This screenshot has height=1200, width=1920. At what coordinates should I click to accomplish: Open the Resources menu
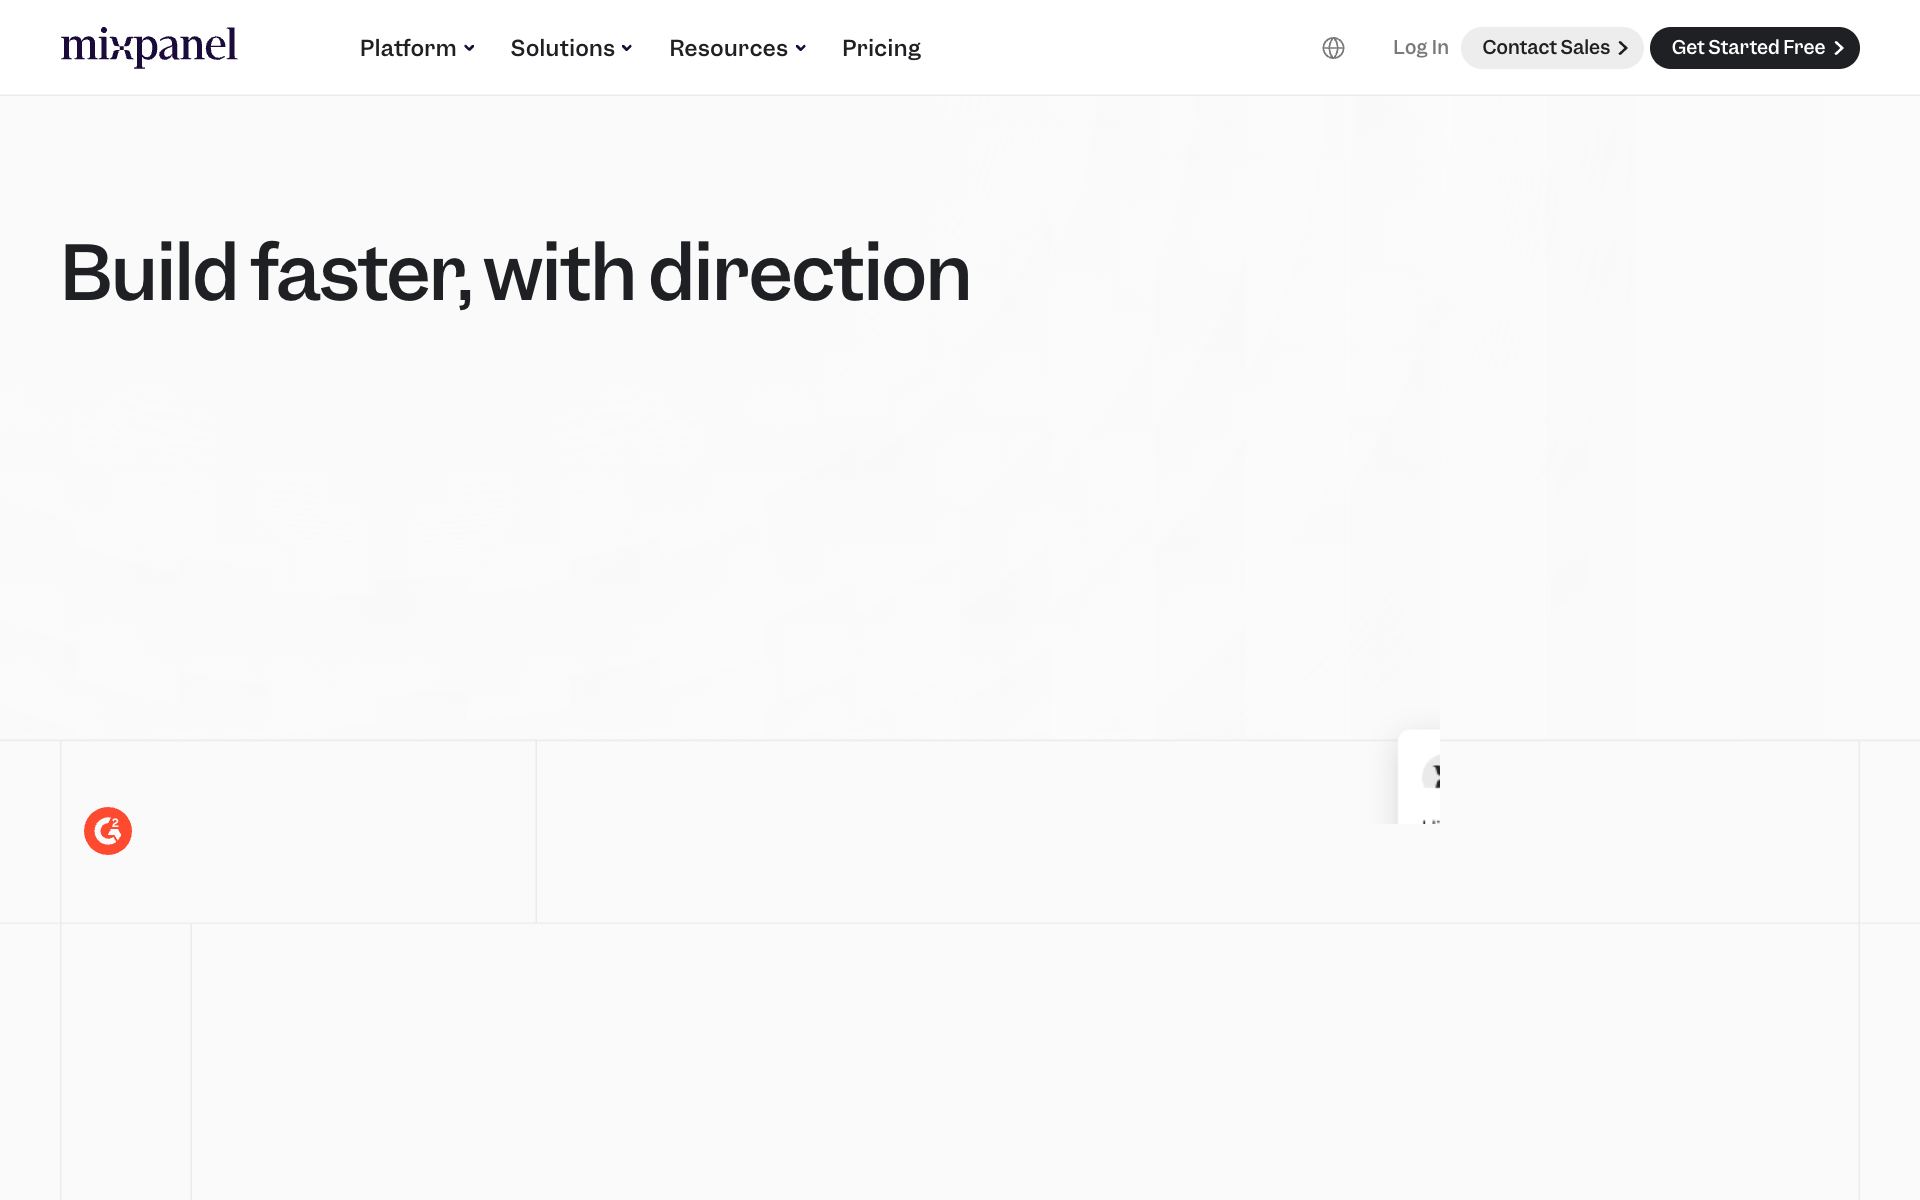[737, 48]
